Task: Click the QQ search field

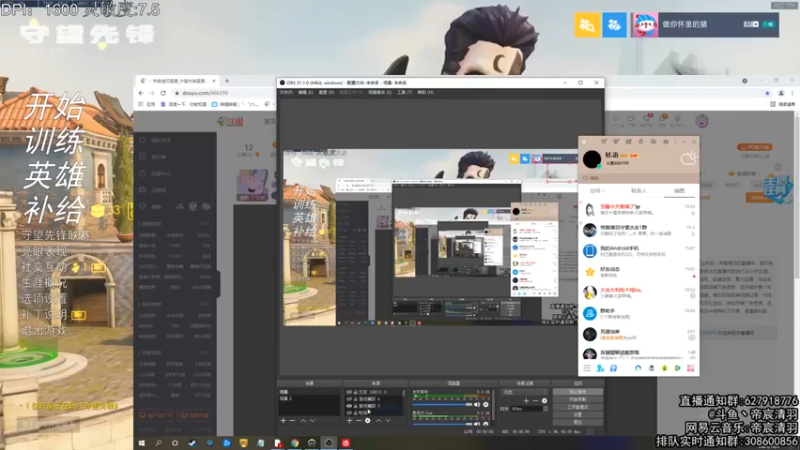Action: [x=638, y=178]
